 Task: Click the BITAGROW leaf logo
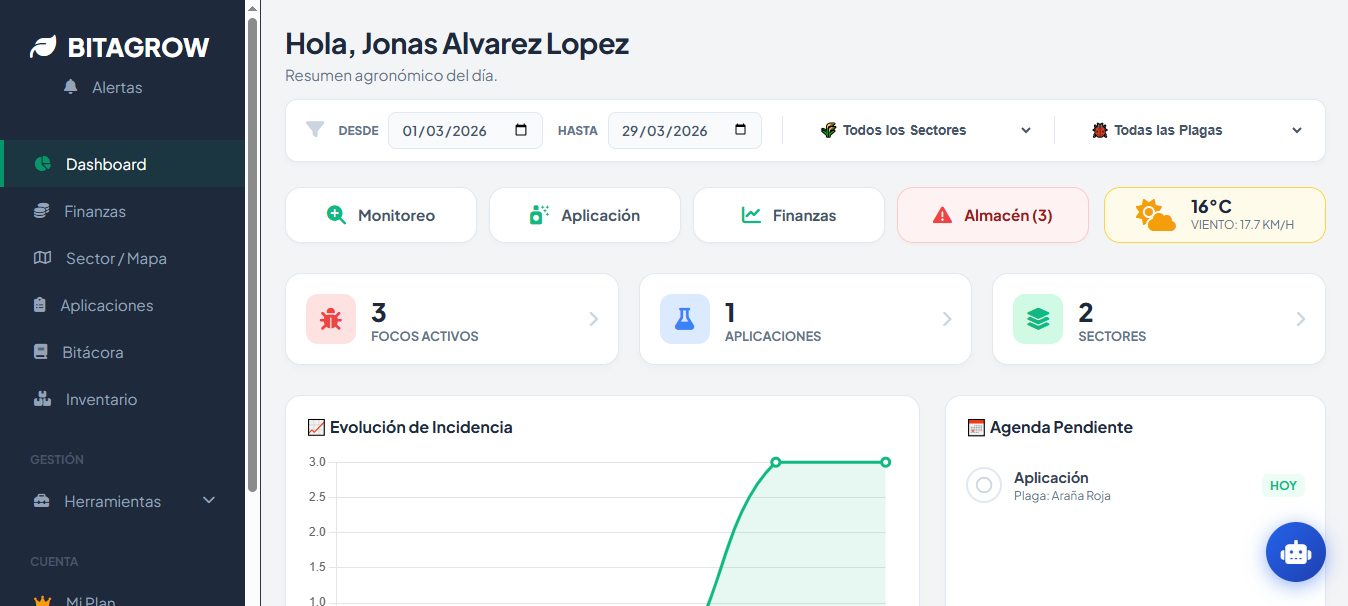(x=44, y=47)
